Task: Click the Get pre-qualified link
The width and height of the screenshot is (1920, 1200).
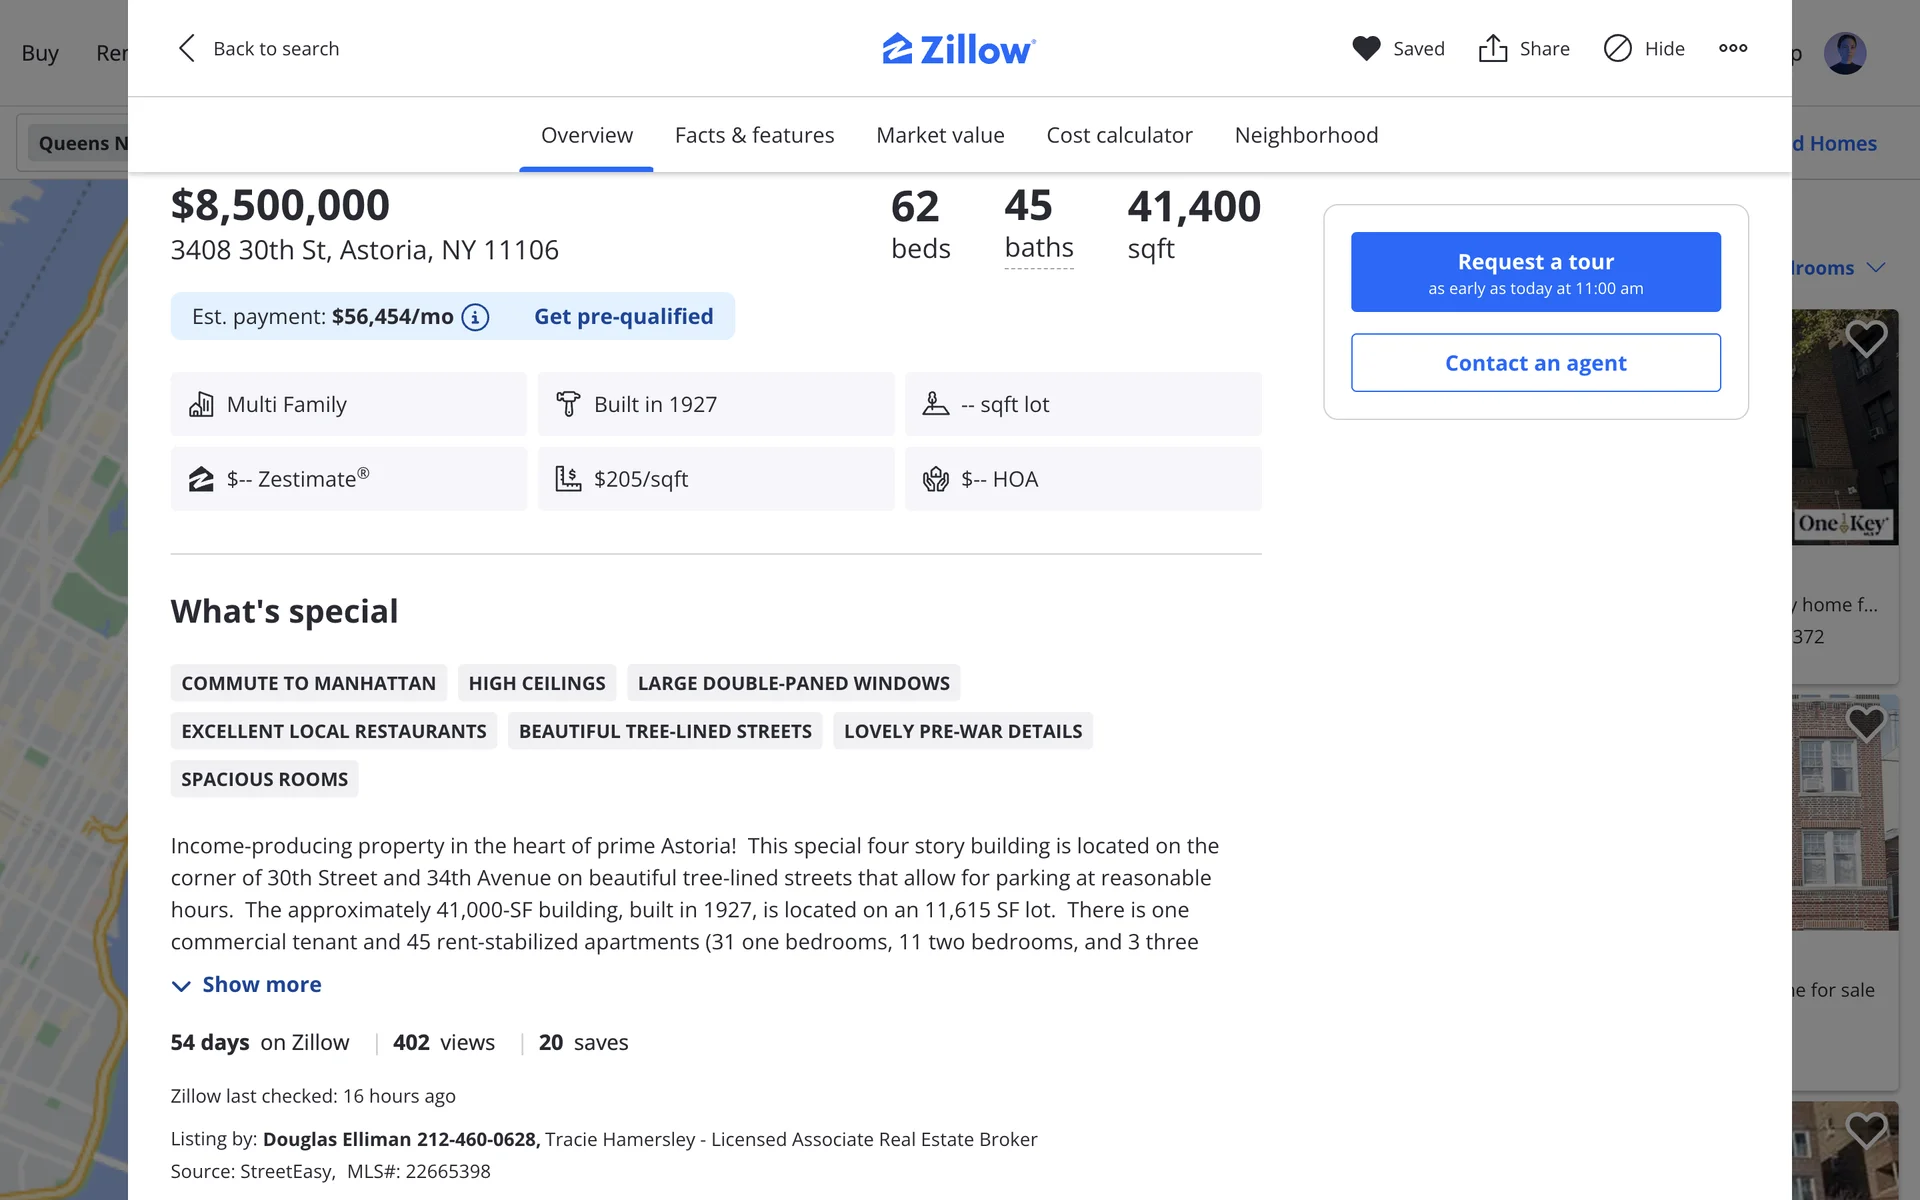Action: [x=623, y=317]
